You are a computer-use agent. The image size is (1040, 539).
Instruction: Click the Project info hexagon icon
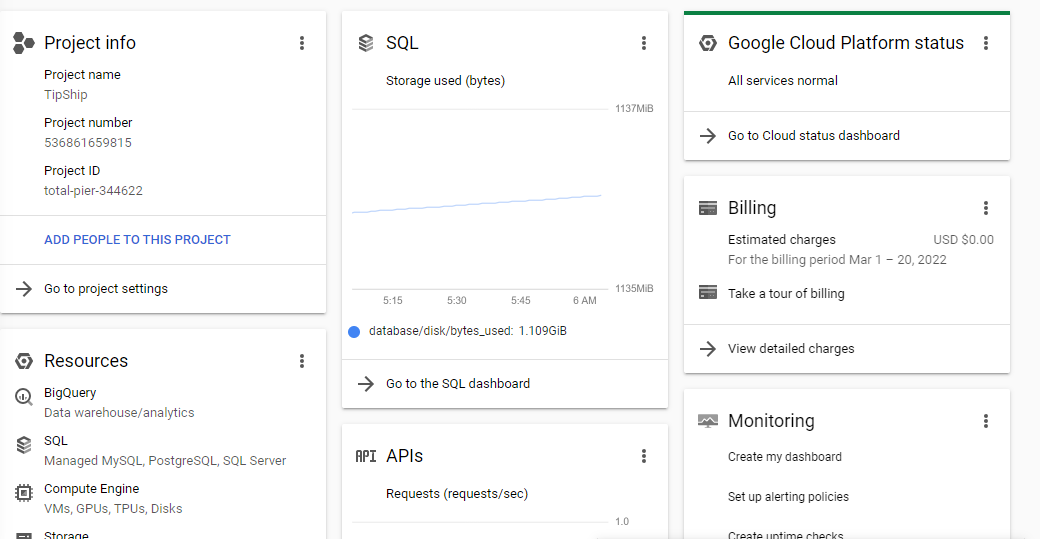(x=24, y=43)
